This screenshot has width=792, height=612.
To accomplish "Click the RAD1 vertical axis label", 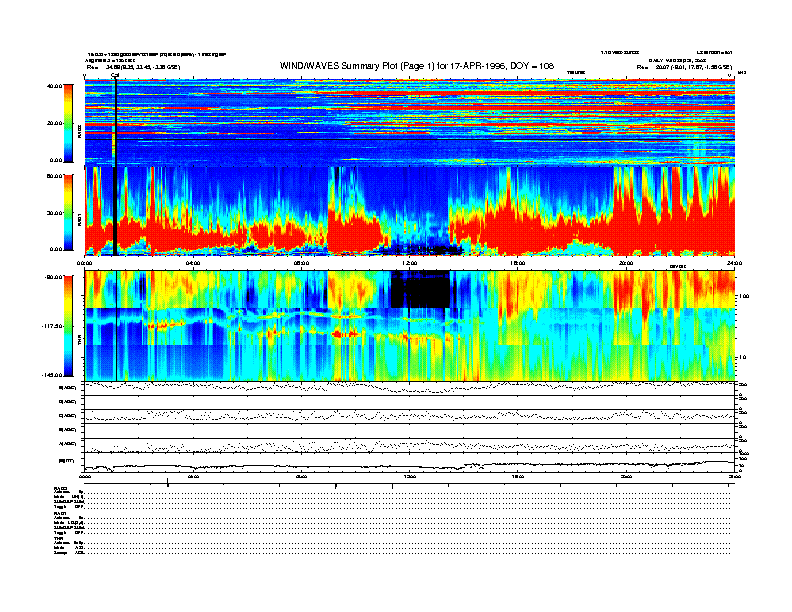I will (x=79, y=220).
